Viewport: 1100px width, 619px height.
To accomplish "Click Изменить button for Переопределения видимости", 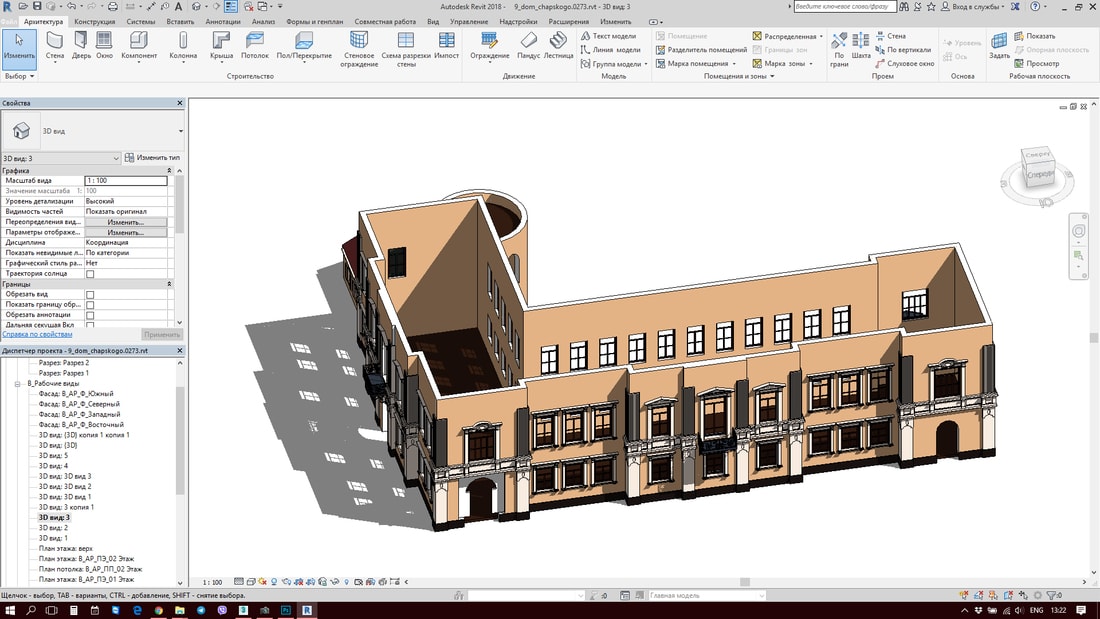I will click(x=125, y=222).
